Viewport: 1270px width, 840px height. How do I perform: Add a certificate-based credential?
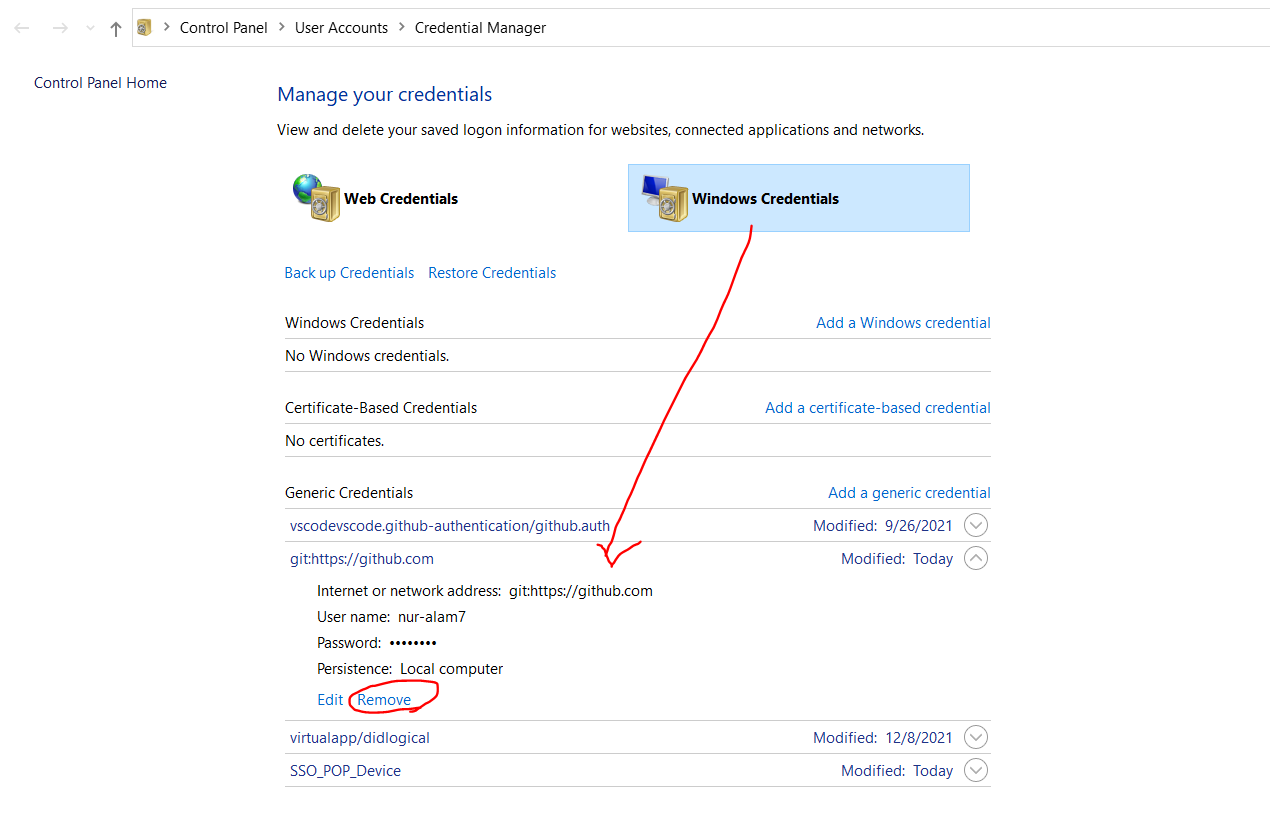coord(878,408)
